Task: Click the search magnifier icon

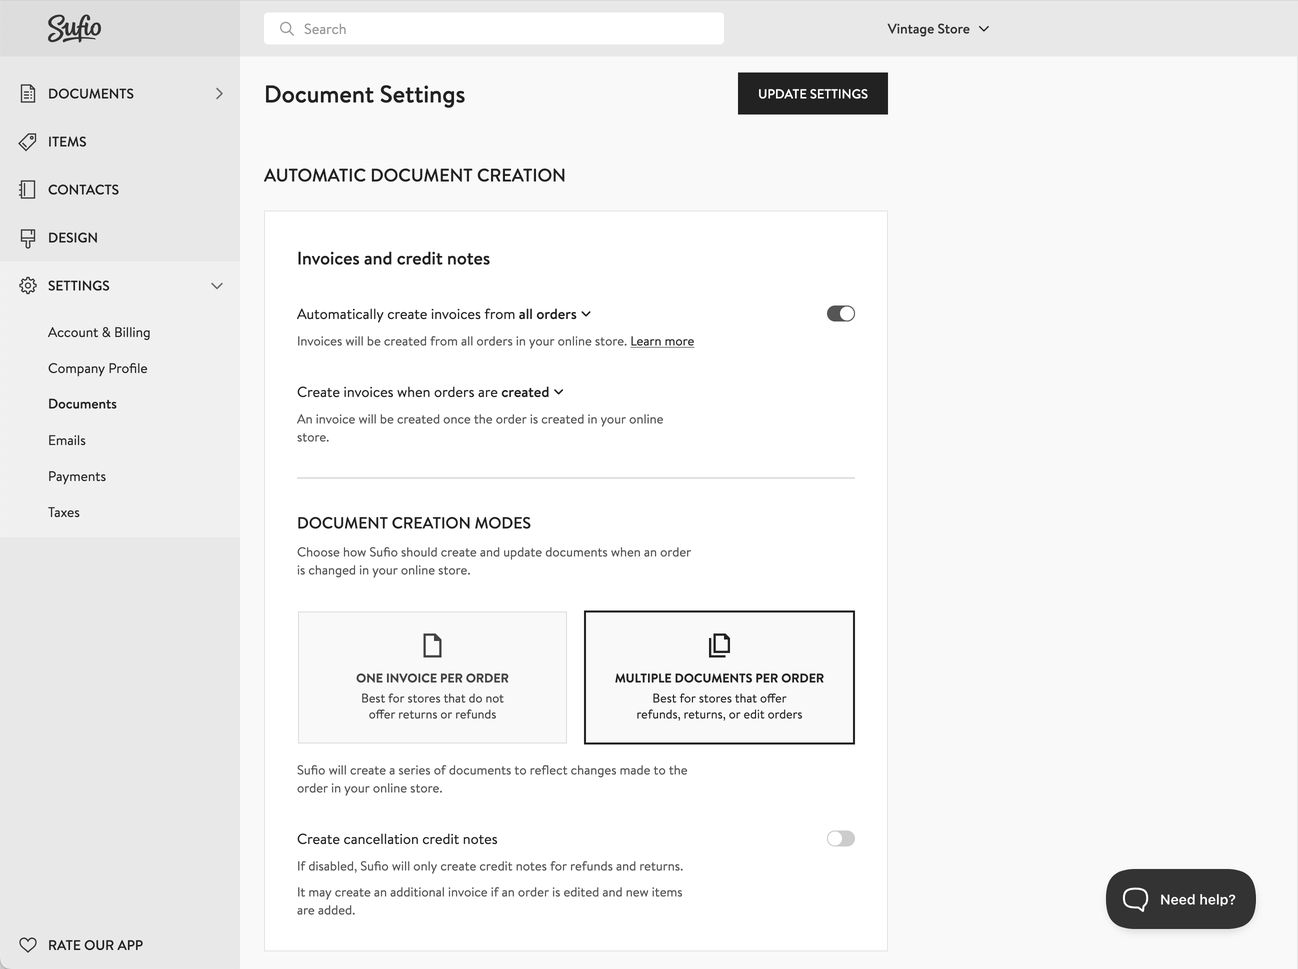Action: pos(287,29)
